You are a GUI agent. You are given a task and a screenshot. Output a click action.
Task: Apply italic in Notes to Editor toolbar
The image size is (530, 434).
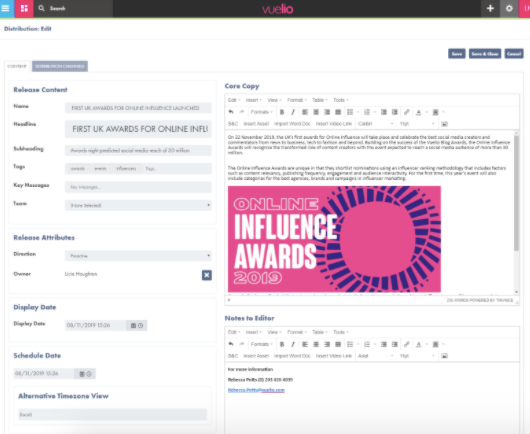(x=293, y=344)
